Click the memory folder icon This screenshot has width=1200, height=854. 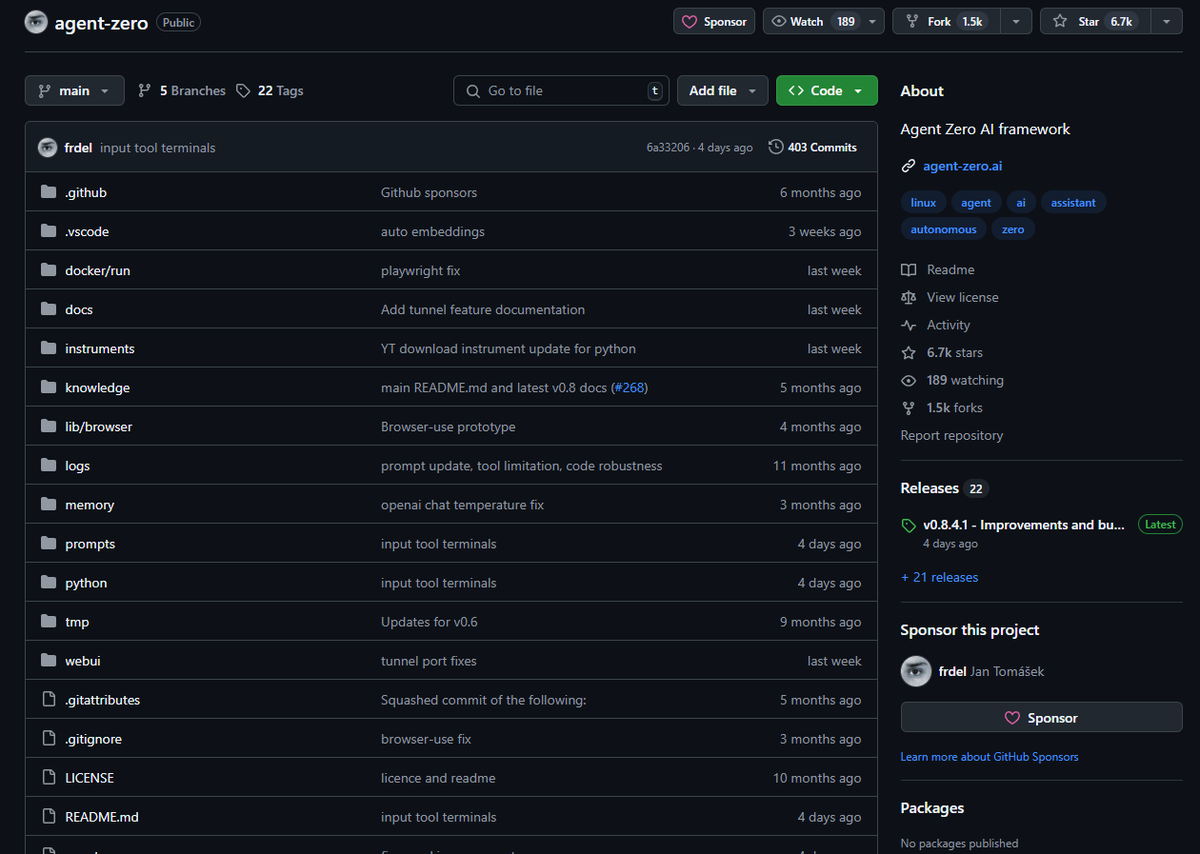point(48,504)
